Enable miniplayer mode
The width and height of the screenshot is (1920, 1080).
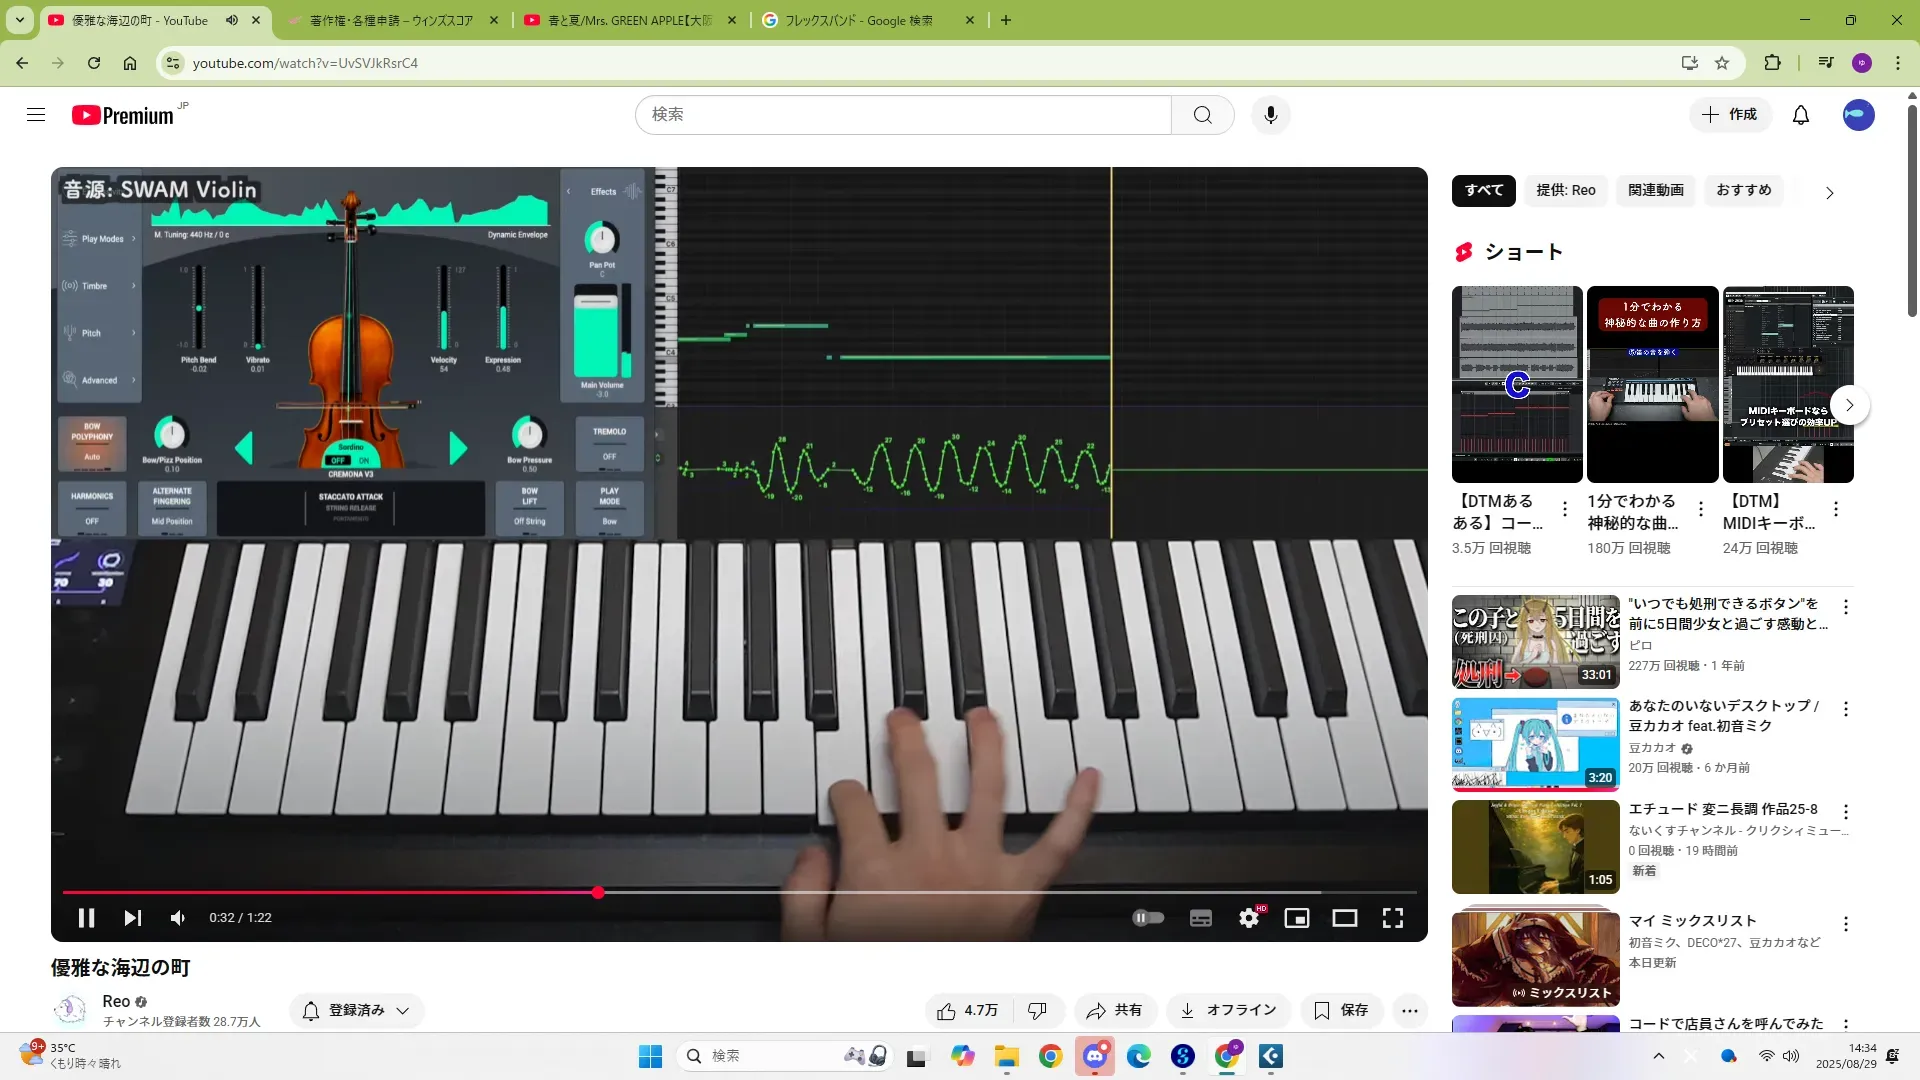pyautogui.click(x=1296, y=918)
